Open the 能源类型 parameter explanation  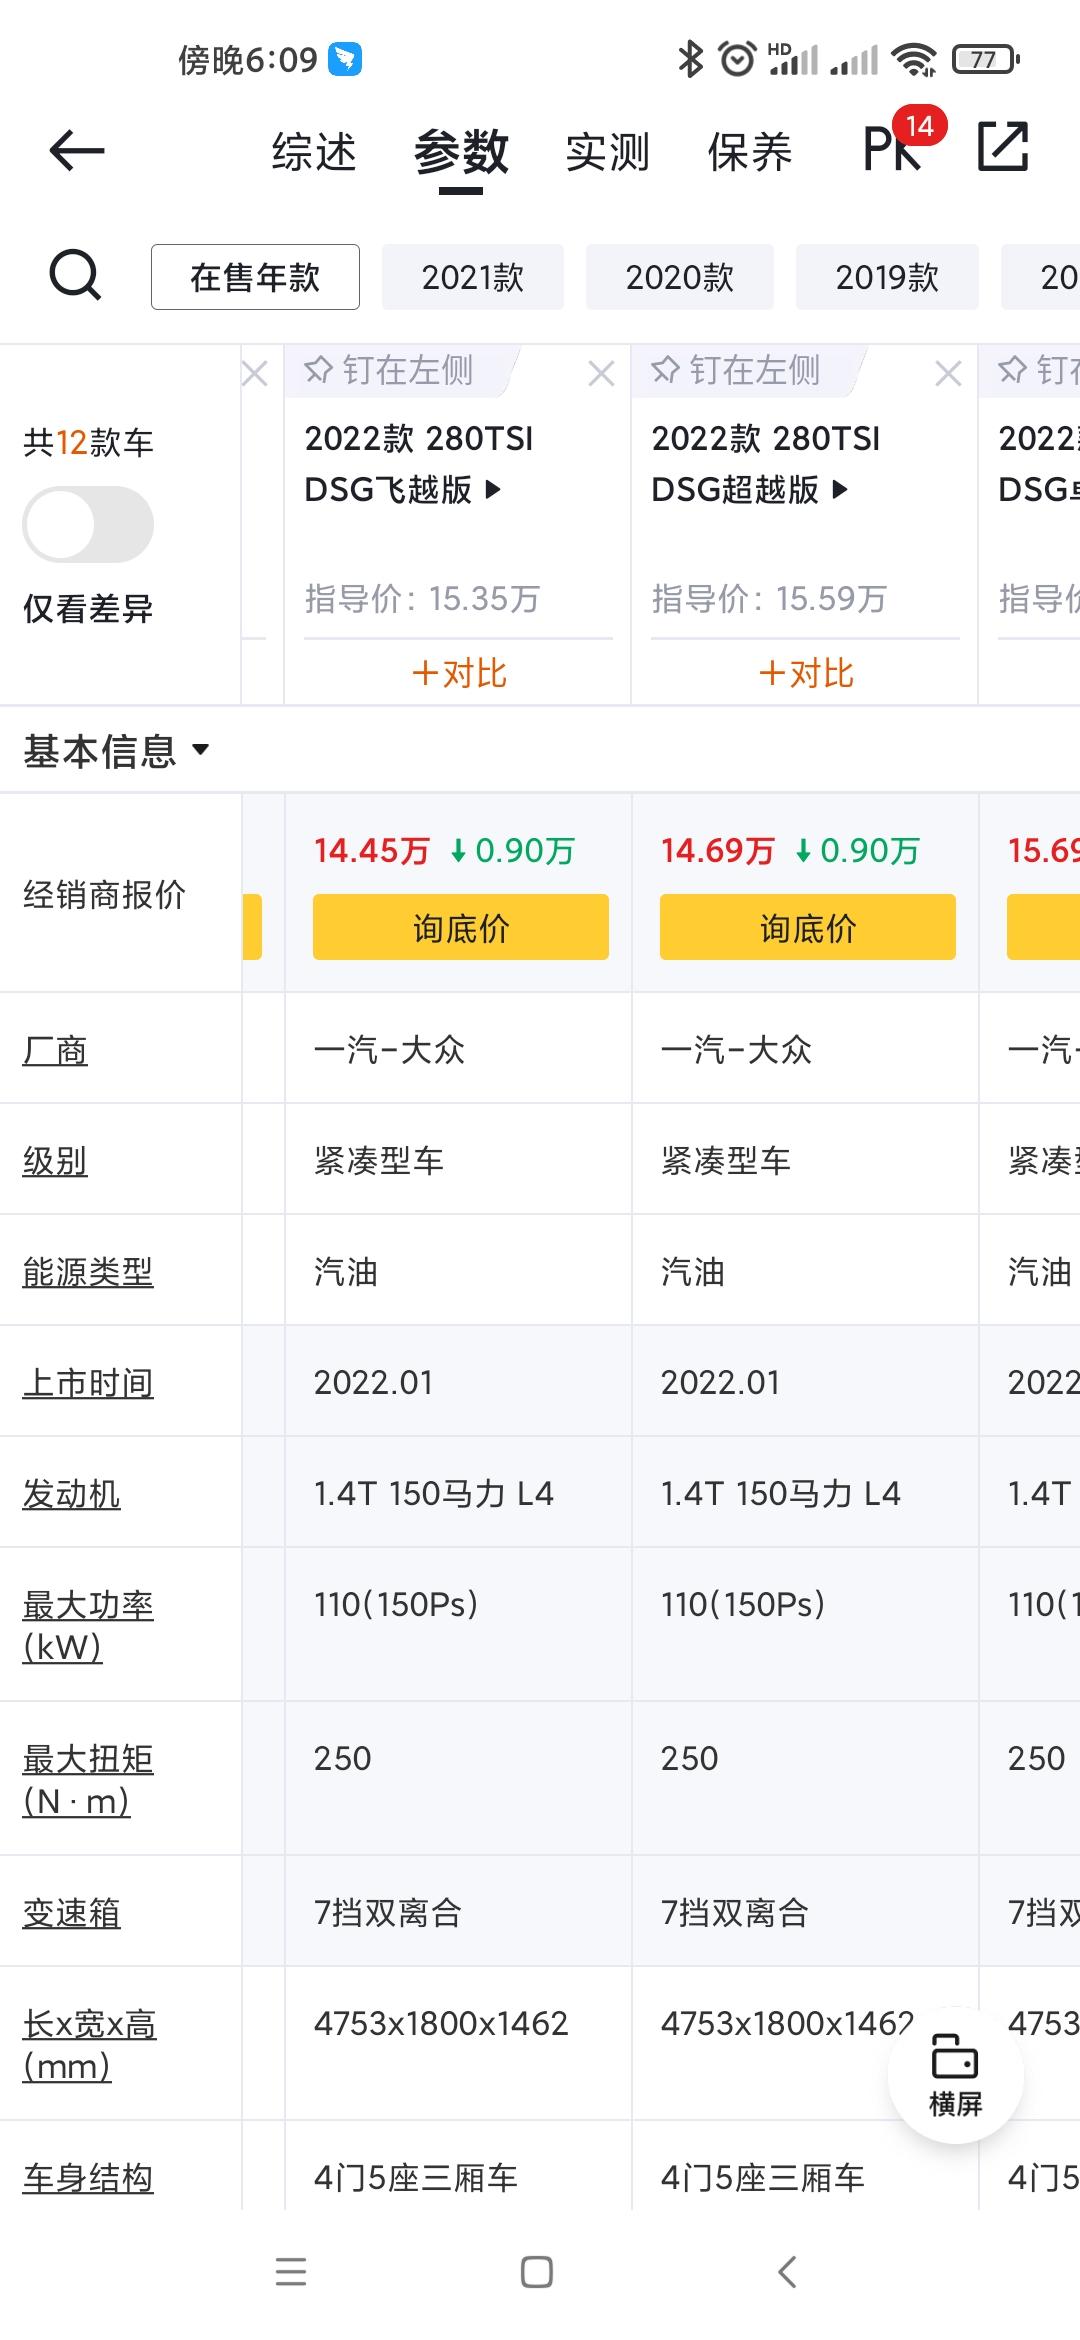(88, 1272)
